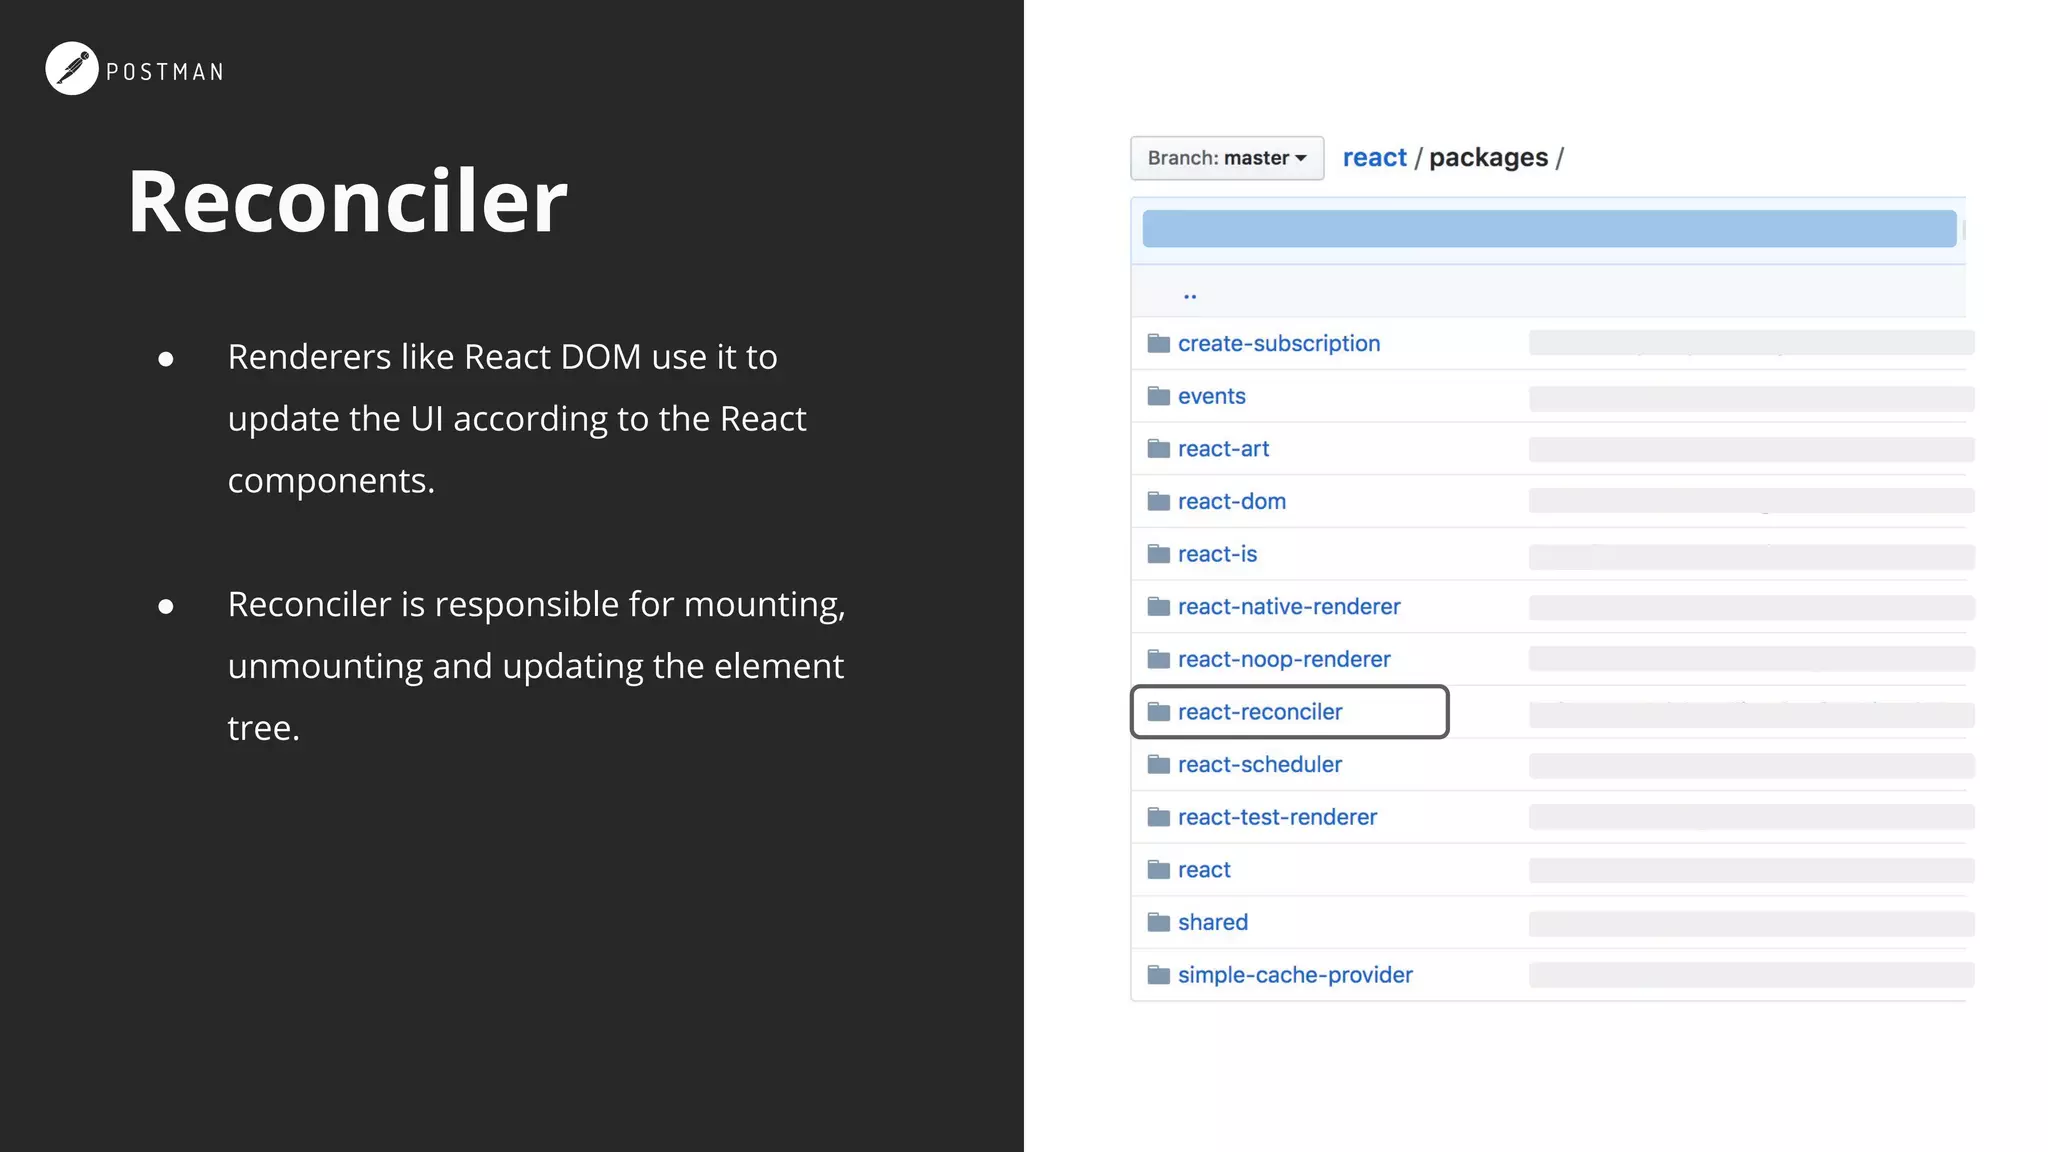Click the 'Reconciler is responsible for mounting' bullet

point(537,666)
